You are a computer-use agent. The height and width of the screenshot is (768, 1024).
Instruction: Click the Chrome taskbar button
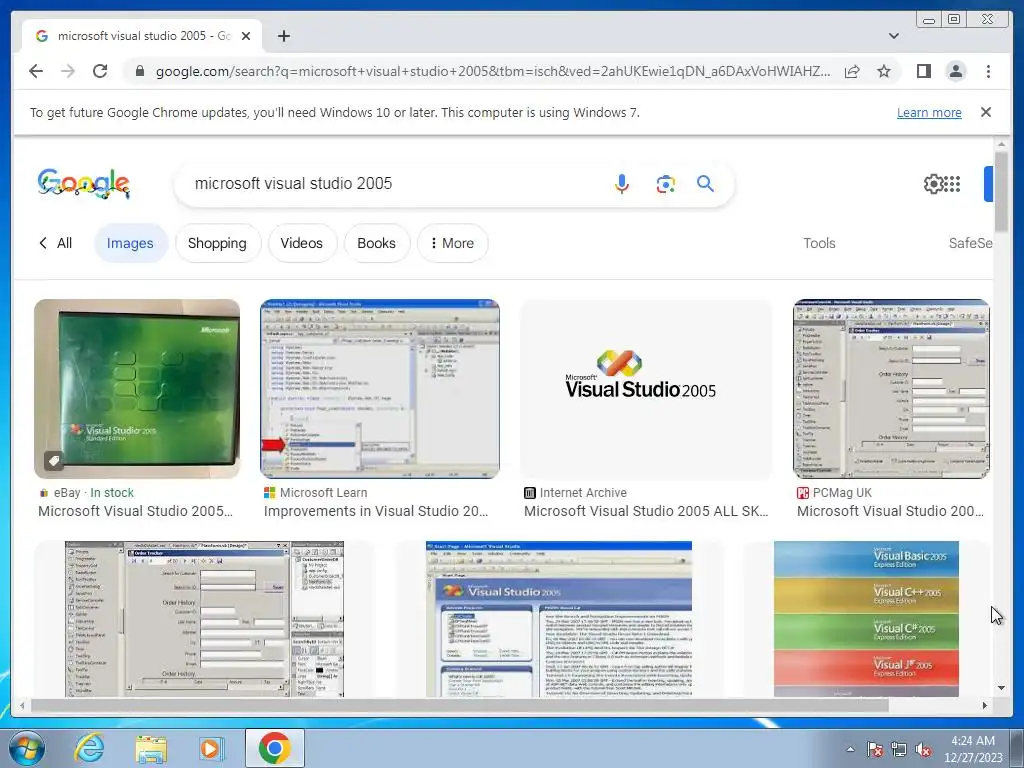point(274,748)
